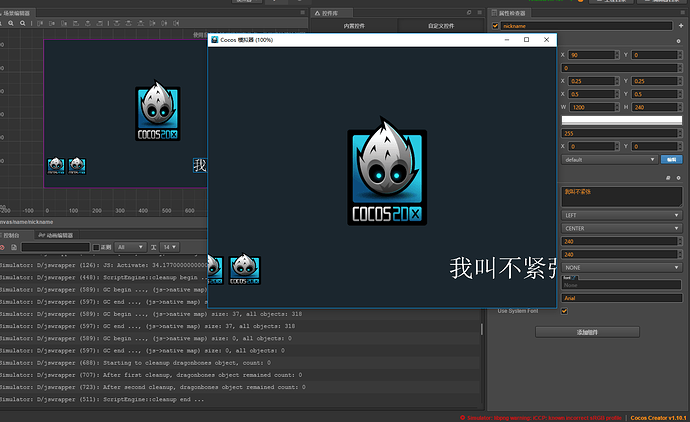Select the label node in scene editor

[200, 165]
